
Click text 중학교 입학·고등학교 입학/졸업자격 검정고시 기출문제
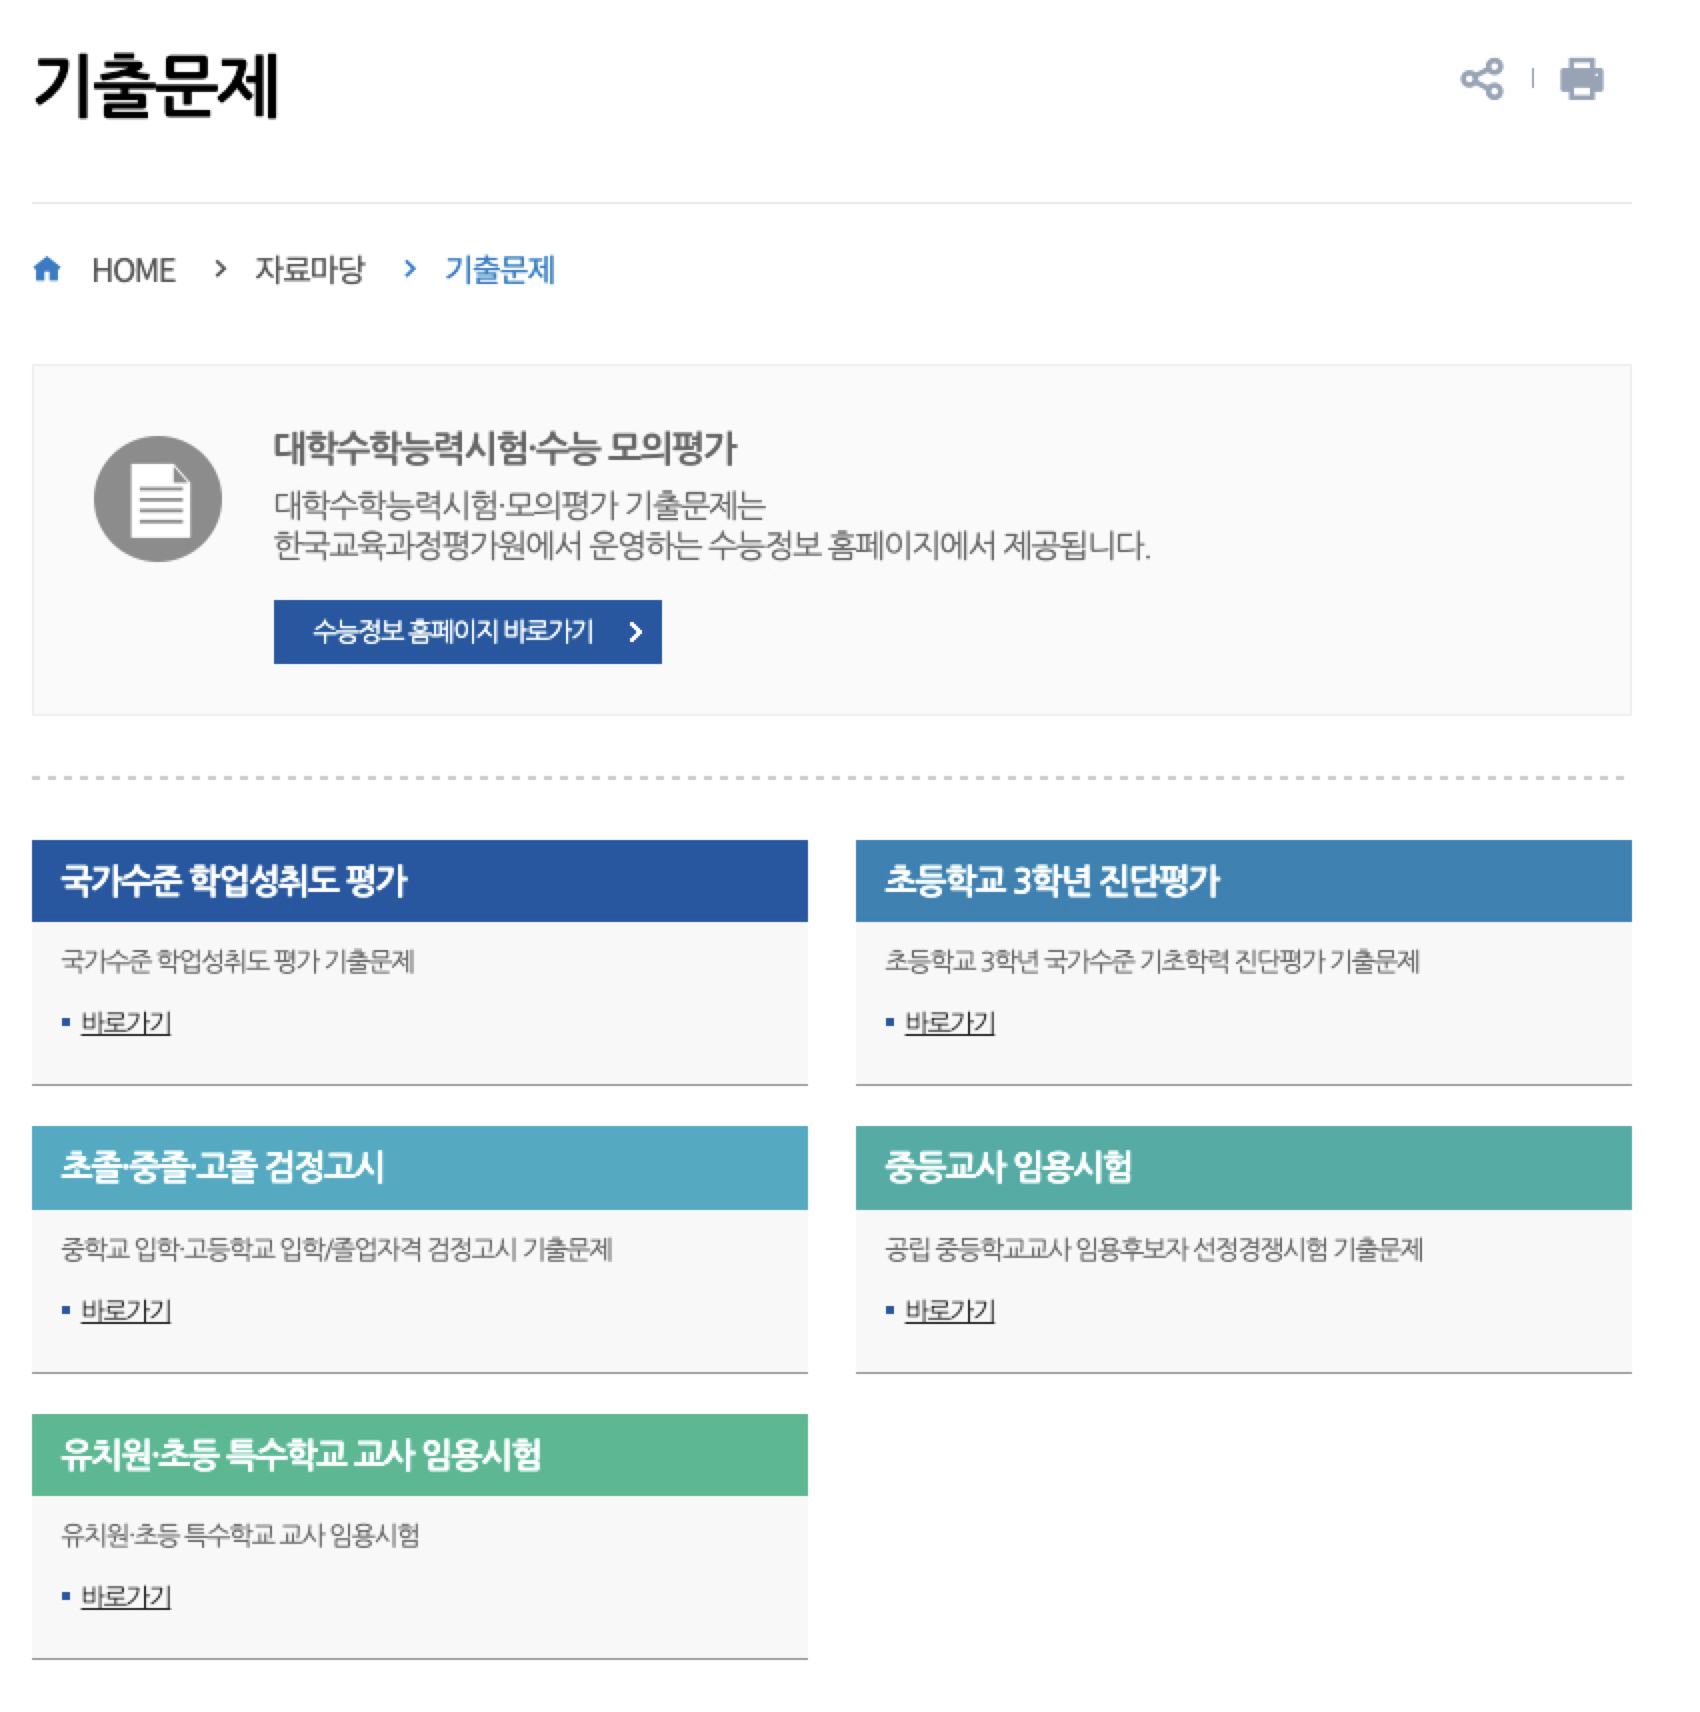click(x=337, y=1249)
